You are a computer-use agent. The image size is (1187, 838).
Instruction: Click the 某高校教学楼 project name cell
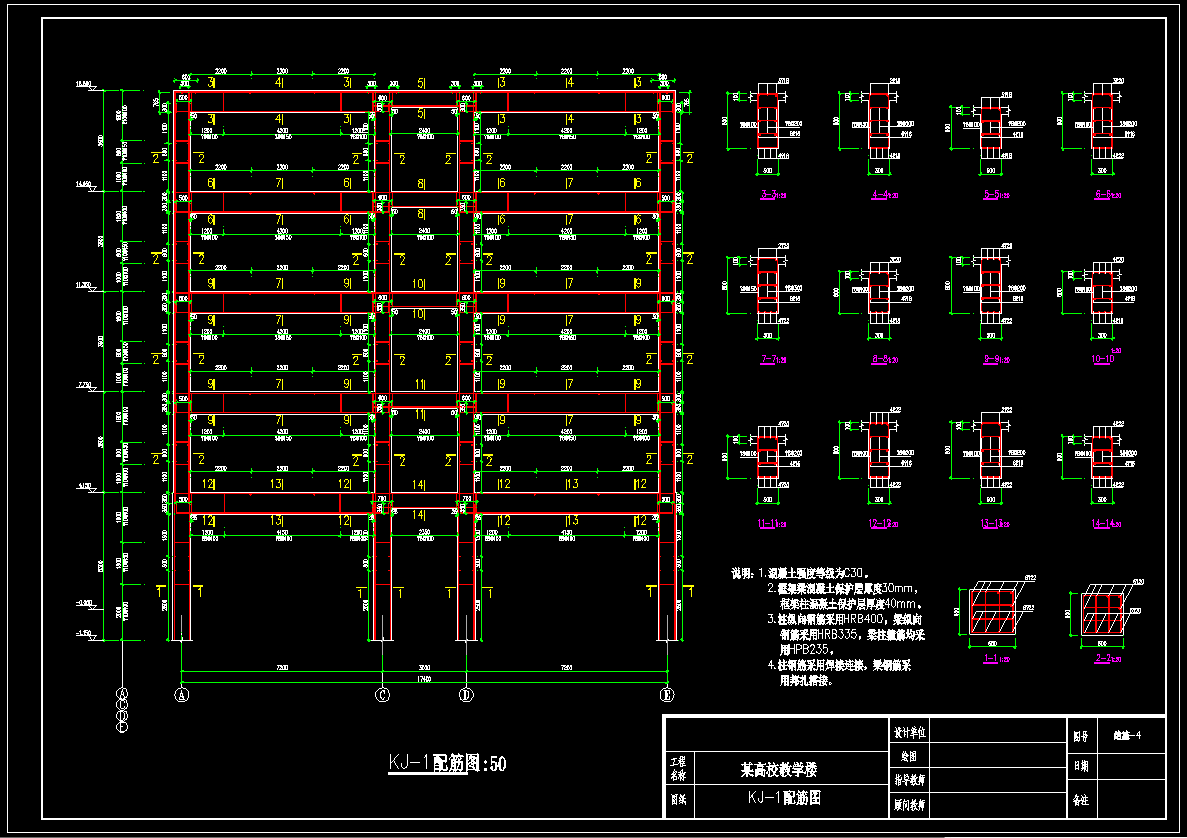point(778,771)
